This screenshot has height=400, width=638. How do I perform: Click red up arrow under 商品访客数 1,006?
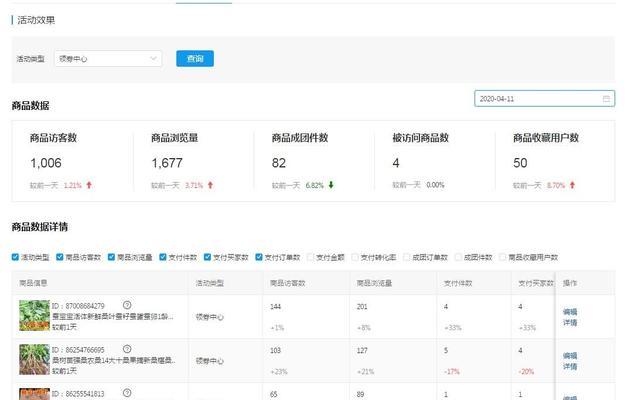coord(89,185)
